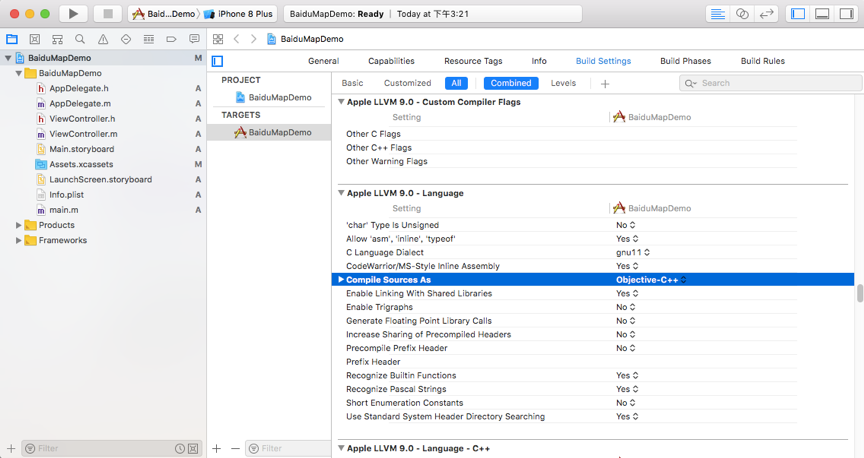
Task: Expand the Frameworks folder
Action: click(19, 240)
